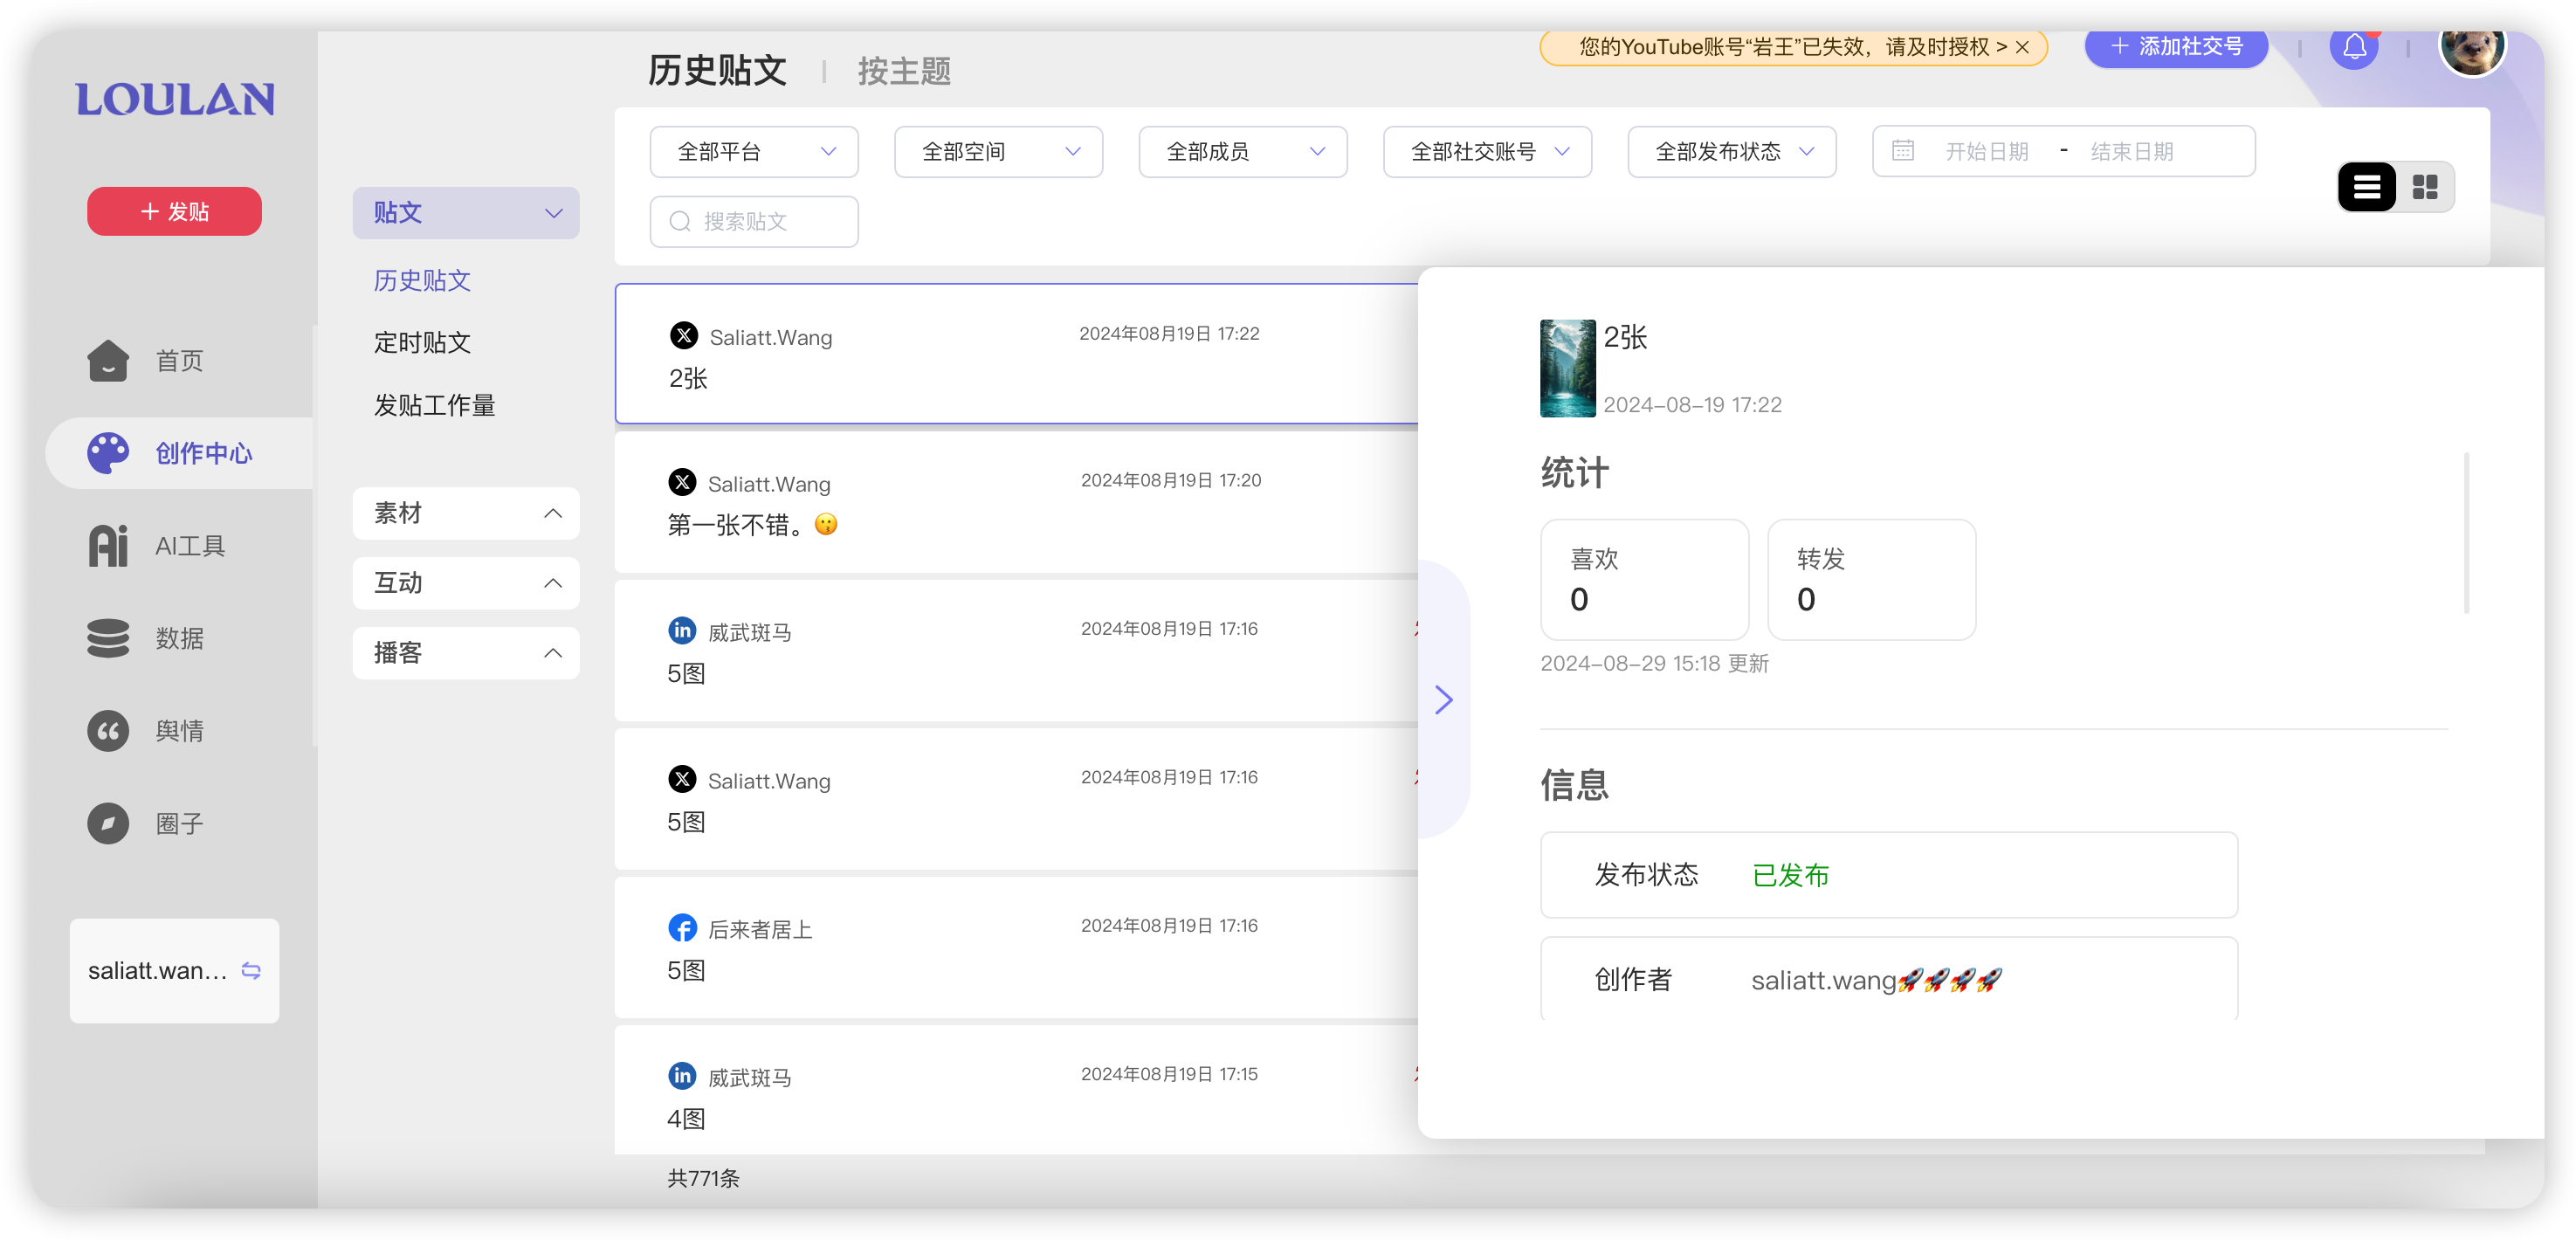The width and height of the screenshot is (2576, 1240).
Task: Open the notification bell icon
Action: [x=2353, y=47]
